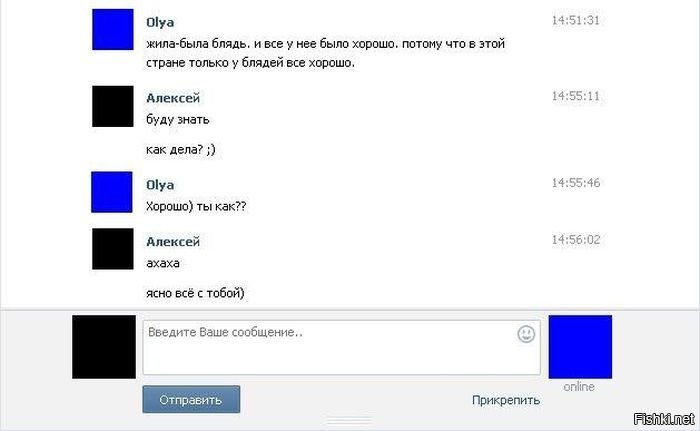The width and height of the screenshot is (700, 431).
Task: Open Olya's blue avatar beside the 14:51:31 message
Action: 113,29
